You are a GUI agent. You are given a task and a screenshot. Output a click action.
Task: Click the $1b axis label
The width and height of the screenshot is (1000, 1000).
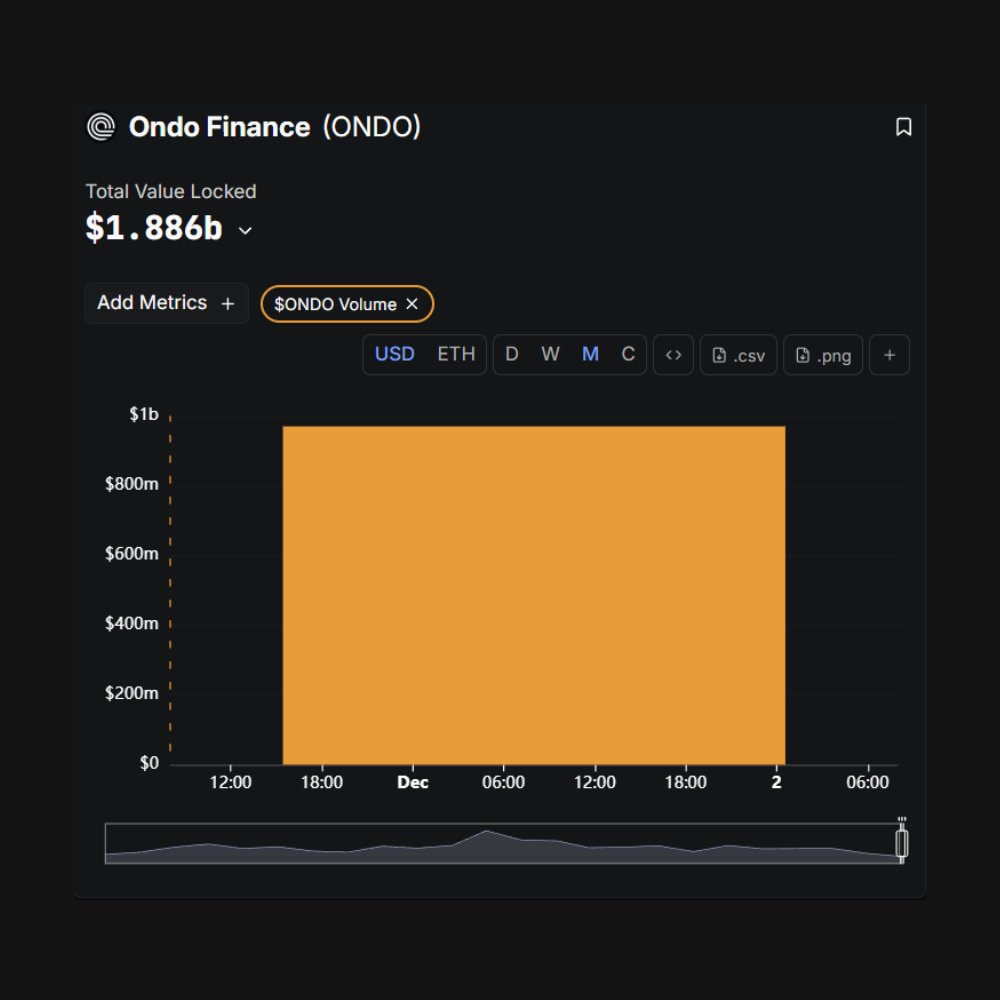(x=143, y=414)
